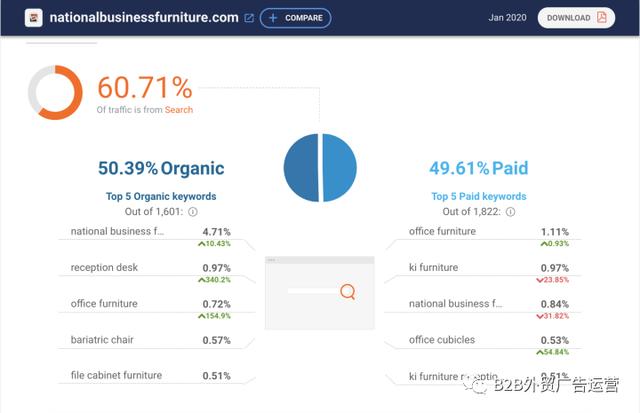Viewport: 640px width, 413px height.
Task: Open the Top 5 Paid keywords link
Action: (479, 196)
